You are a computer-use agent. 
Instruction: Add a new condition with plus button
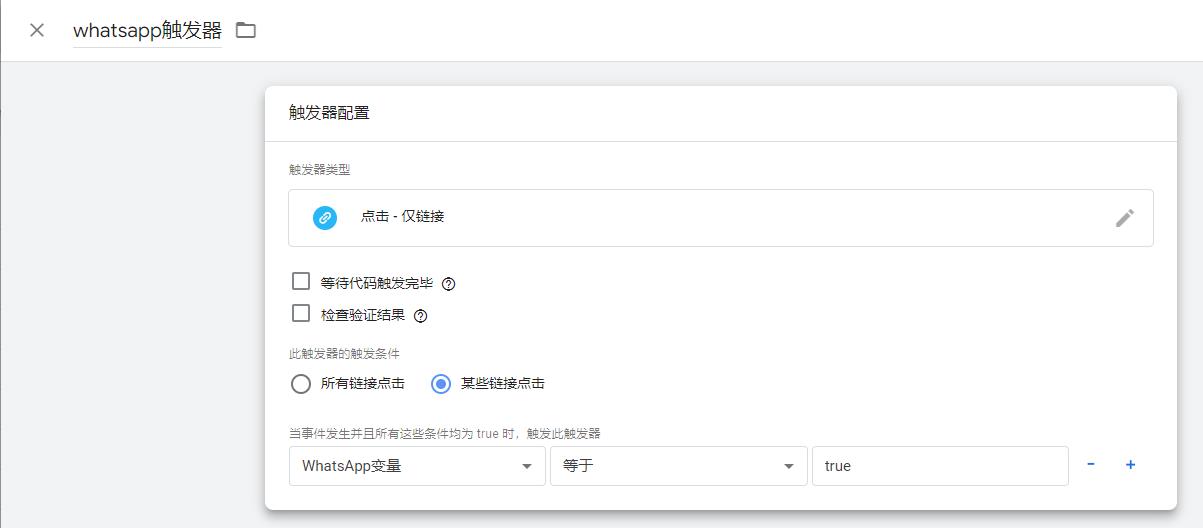click(1131, 465)
